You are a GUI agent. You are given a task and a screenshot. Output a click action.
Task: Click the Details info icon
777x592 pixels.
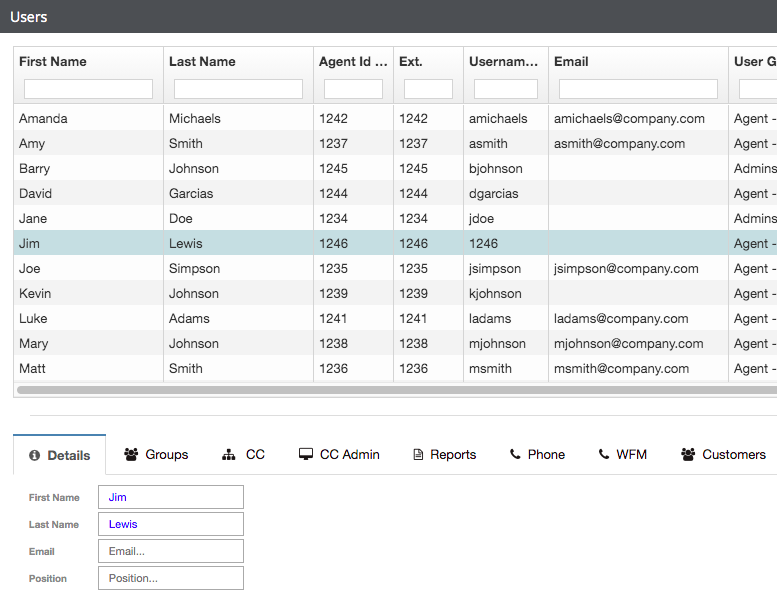pyautogui.click(x=34, y=455)
